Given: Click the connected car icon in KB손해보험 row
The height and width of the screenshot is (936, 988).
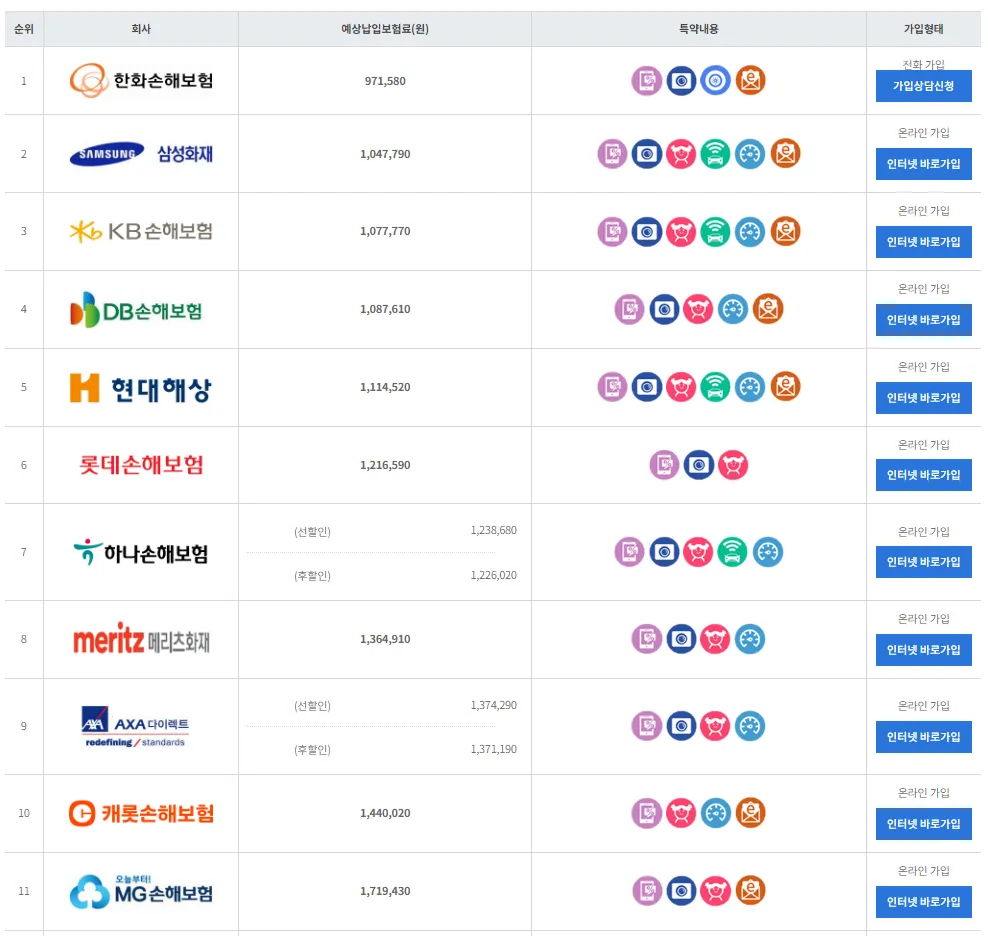Looking at the screenshot, I should click(715, 231).
